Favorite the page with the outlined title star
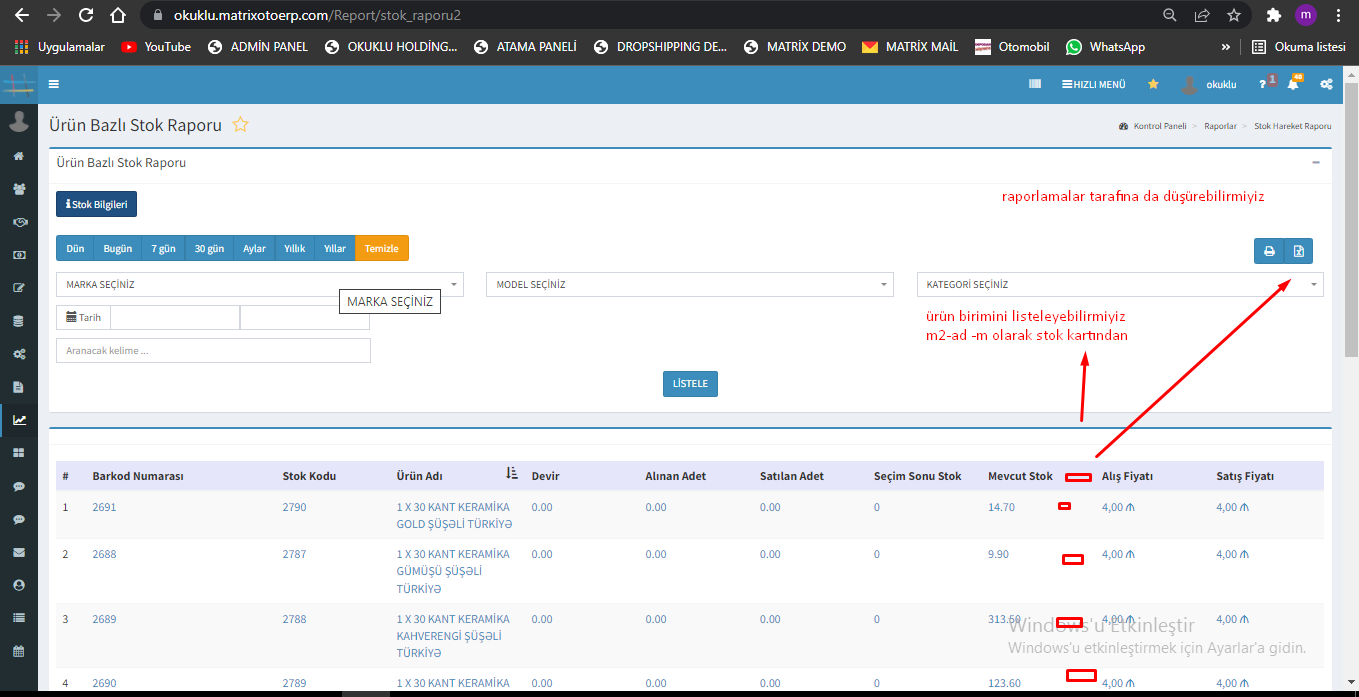Viewport: 1359px width, 697px height. point(240,125)
